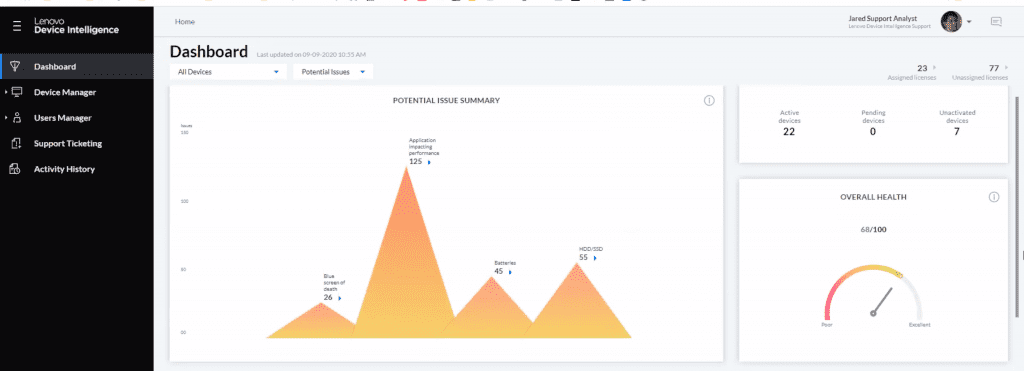Open the Potential Issues dropdown
Viewport: 1024px width, 371px height.
[333, 72]
